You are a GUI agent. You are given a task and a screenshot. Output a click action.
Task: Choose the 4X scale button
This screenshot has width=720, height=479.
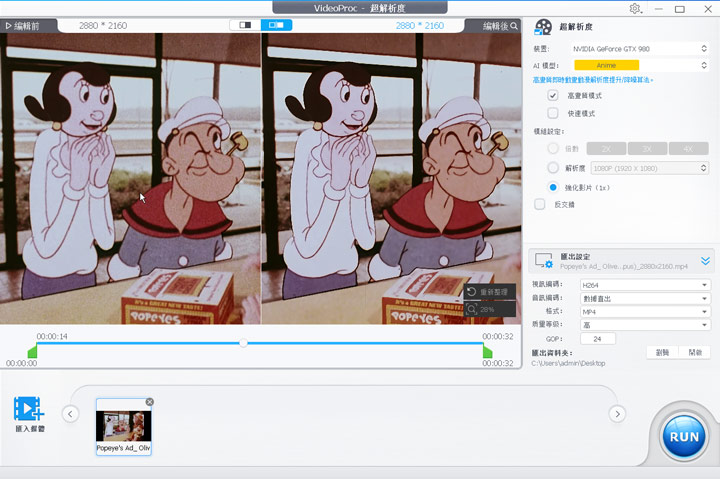click(x=688, y=149)
